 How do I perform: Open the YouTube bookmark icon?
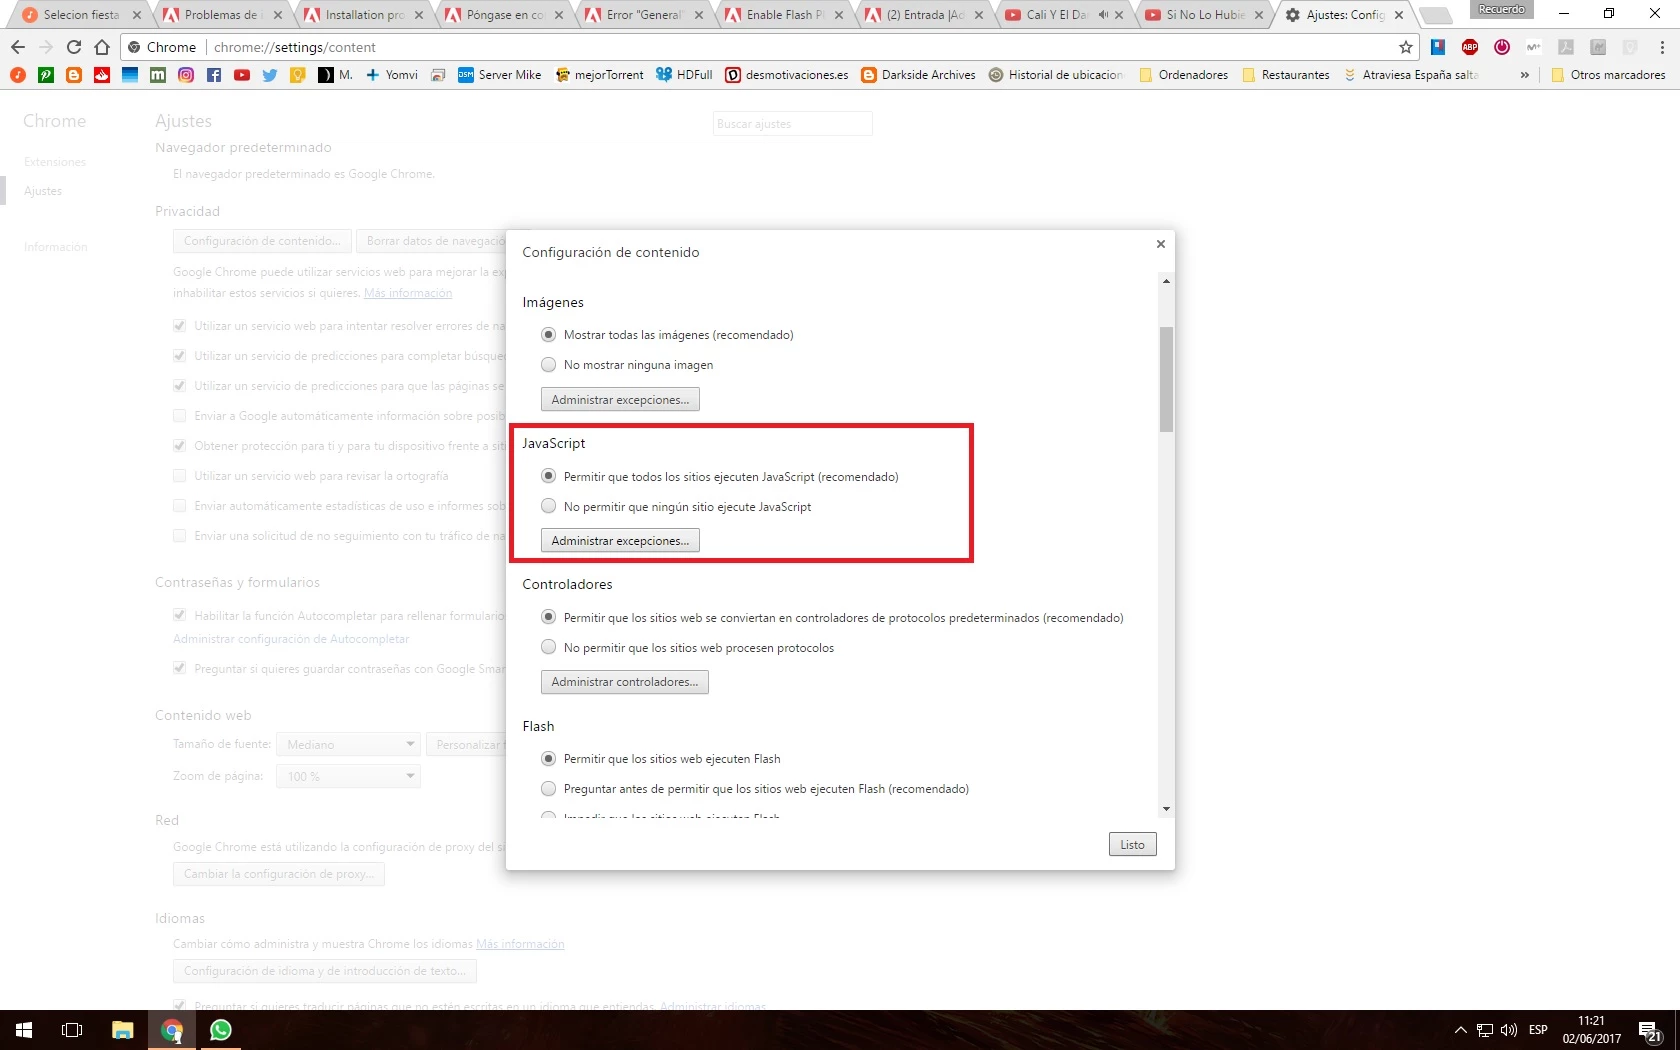242,75
